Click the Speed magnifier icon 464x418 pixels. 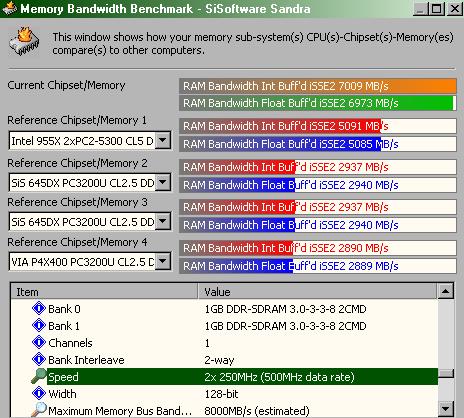click(x=39, y=376)
